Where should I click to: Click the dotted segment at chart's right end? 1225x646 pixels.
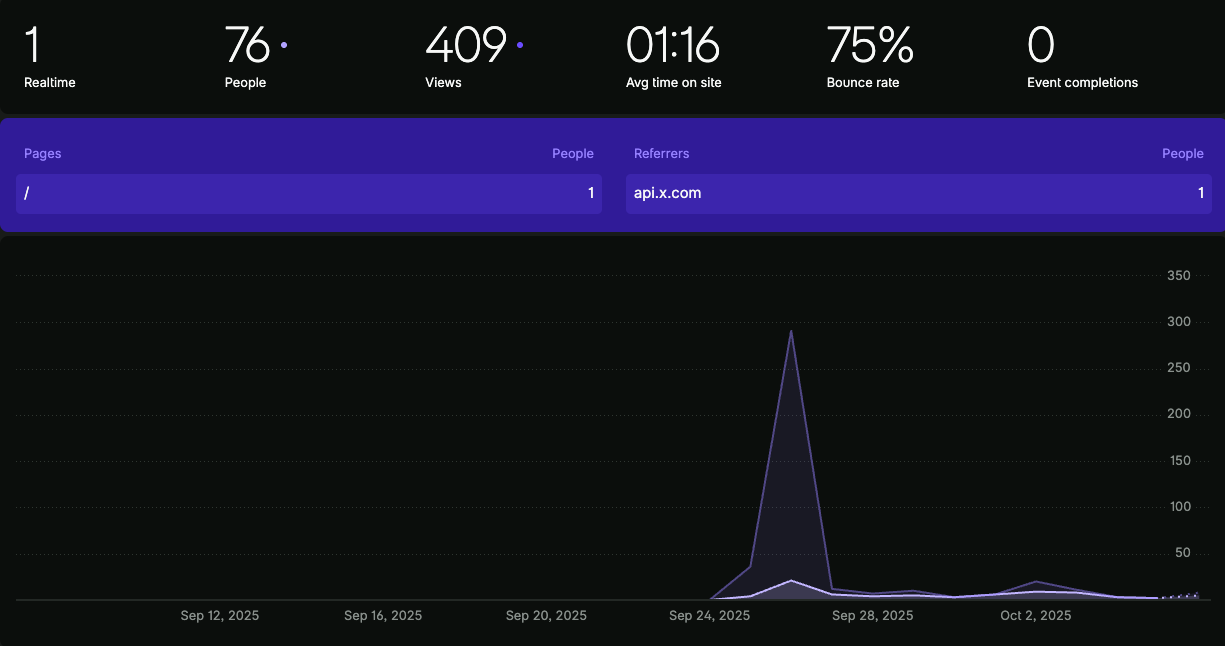pyautogui.click(x=1180, y=596)
